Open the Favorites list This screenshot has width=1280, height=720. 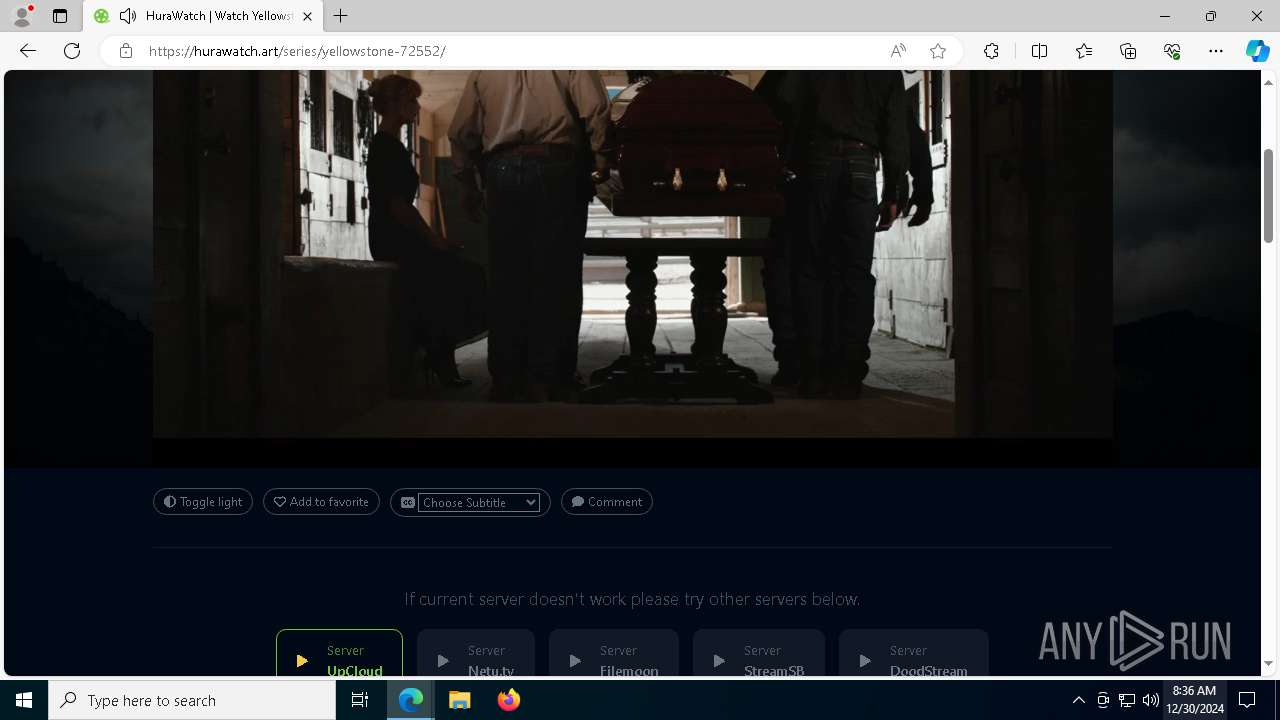click(x=1084, y=51)
